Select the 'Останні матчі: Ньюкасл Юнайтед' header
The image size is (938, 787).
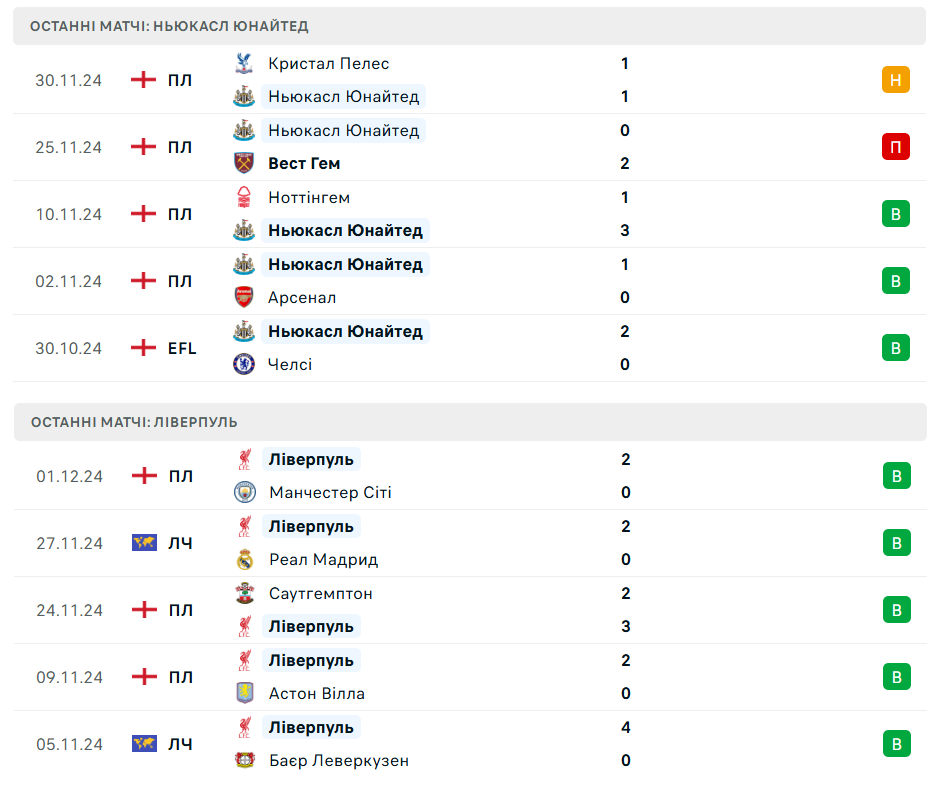(169, 26)
